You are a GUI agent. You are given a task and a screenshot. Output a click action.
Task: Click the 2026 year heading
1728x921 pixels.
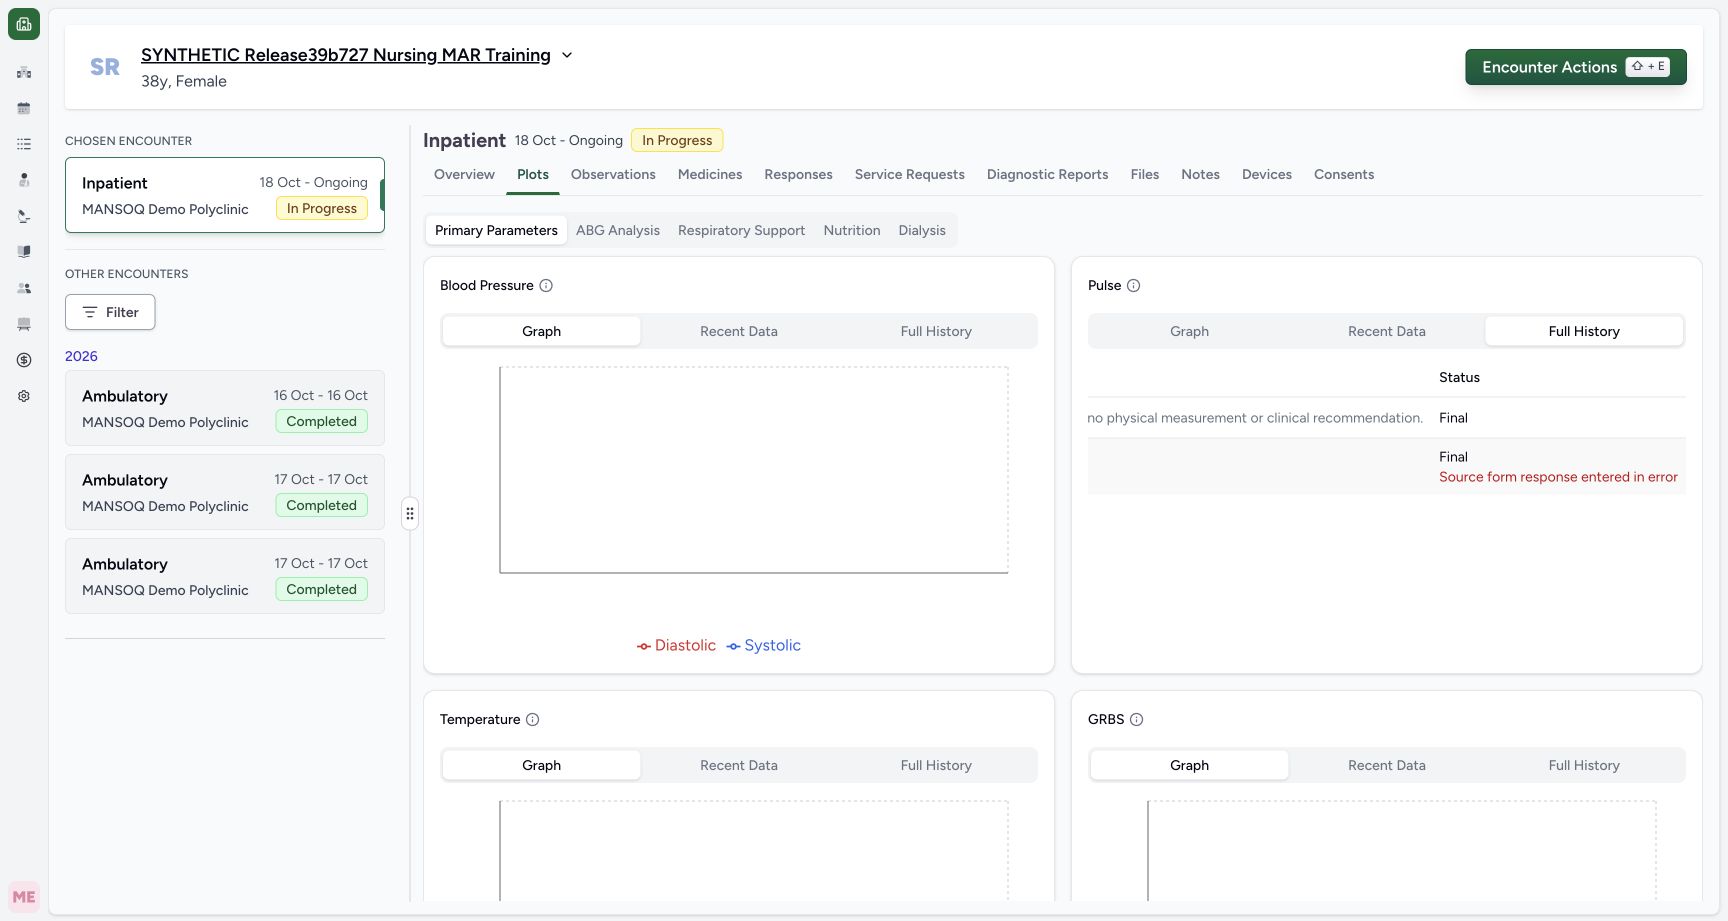pos(81,356)
